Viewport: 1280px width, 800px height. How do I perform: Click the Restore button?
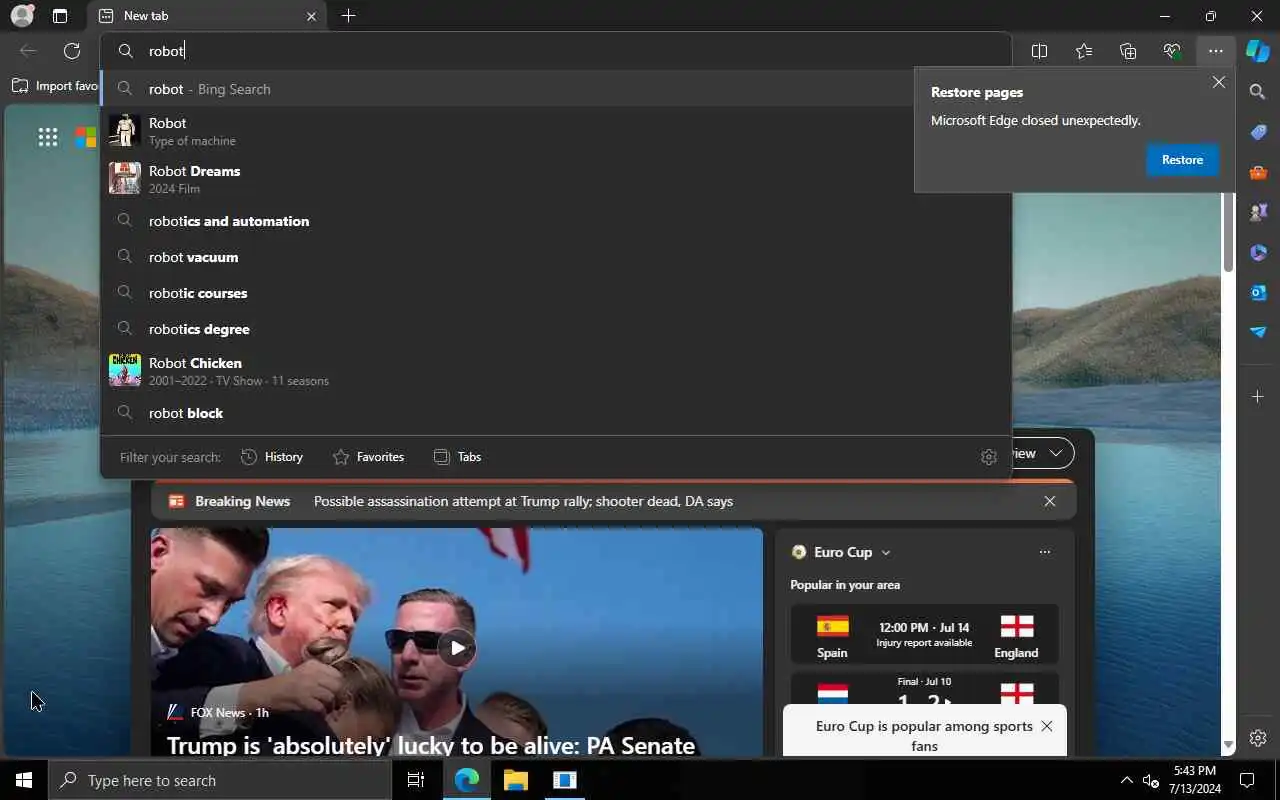point(1182,160)
